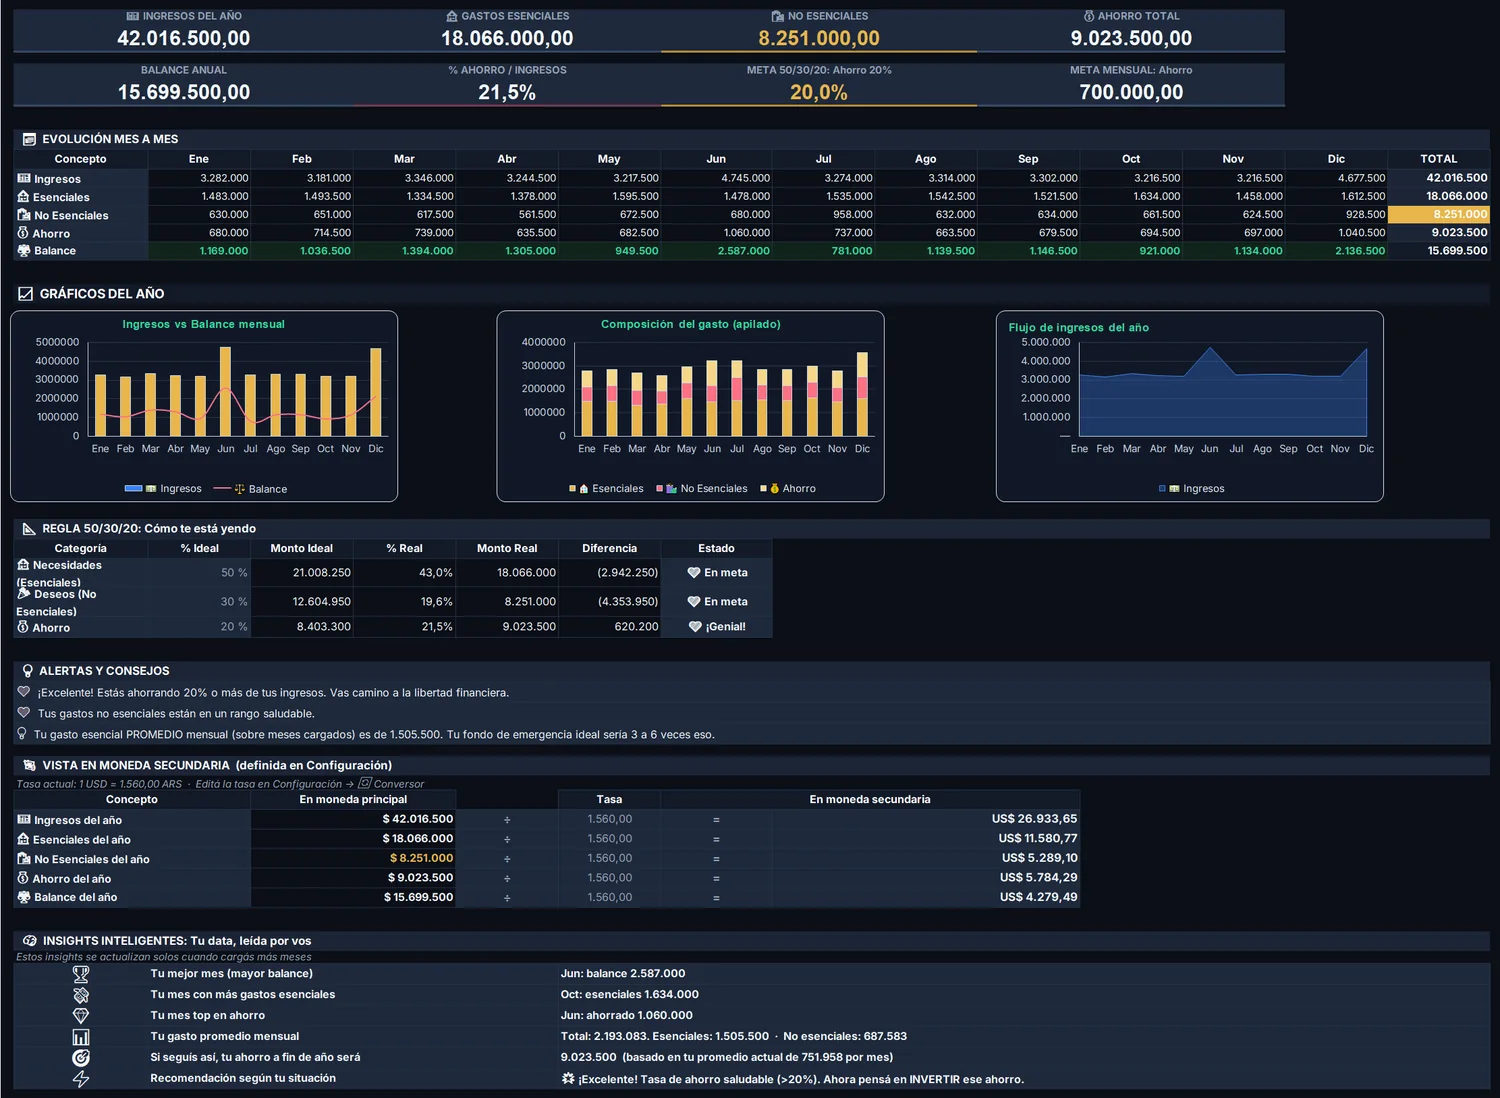Image resolution: width=1500 pixels, height=1098 pixels.
Task: Select the Jun column header in the monthly table
Action: click(716, 159)
